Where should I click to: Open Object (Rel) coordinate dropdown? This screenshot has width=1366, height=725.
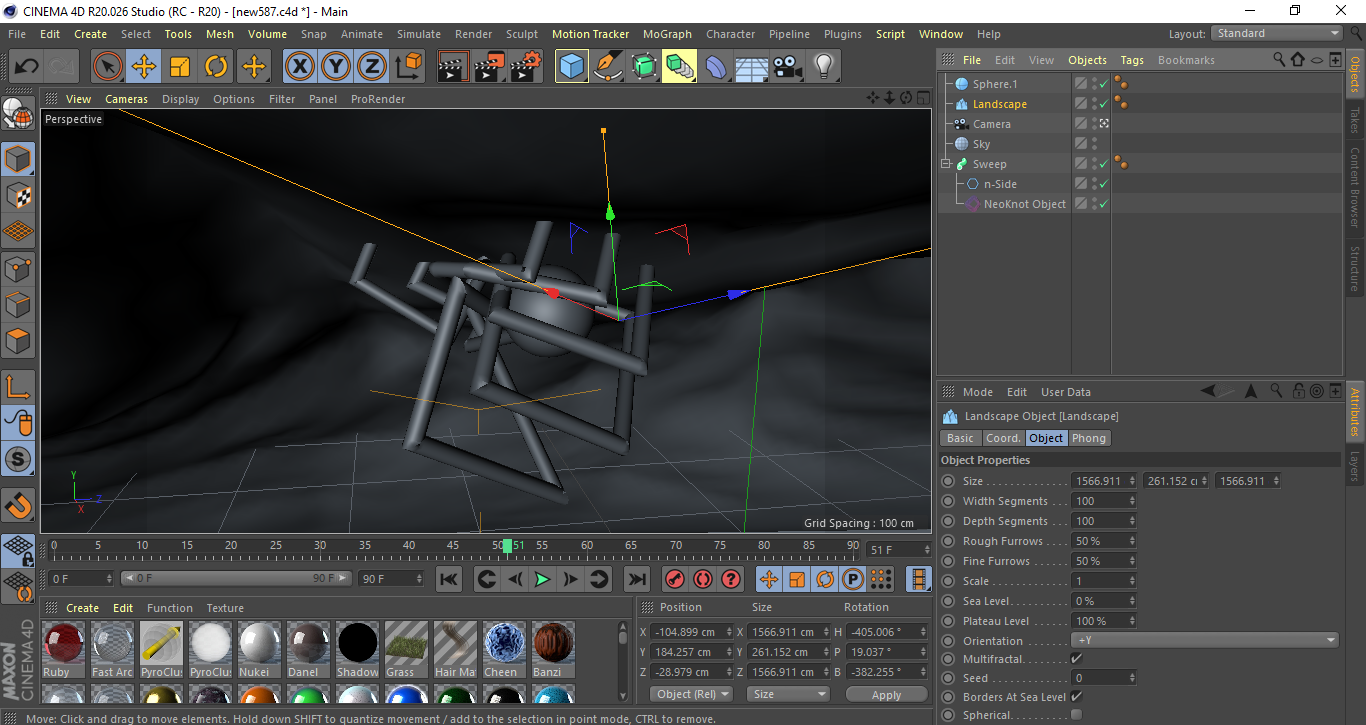(x=691, y=694)
